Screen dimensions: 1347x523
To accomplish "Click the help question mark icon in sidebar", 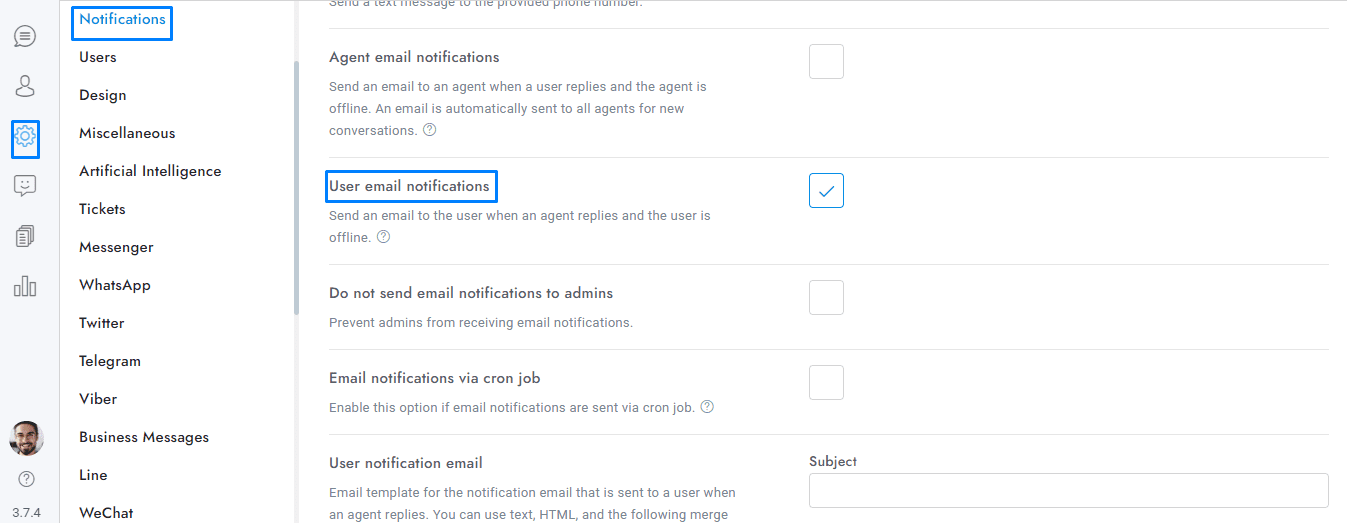I will 26,479.
